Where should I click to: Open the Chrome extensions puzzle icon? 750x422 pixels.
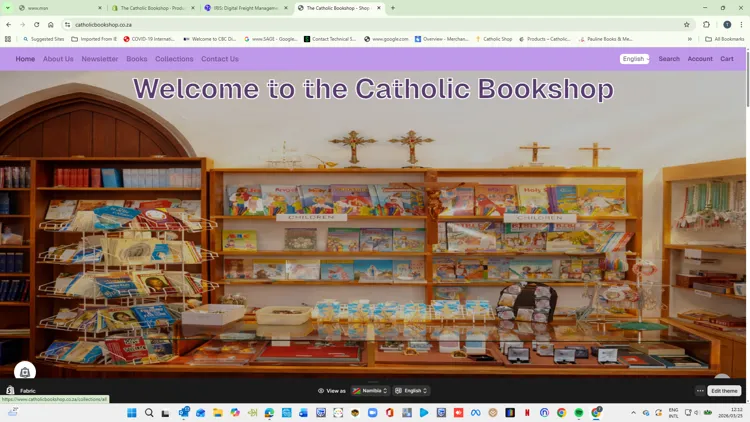click(x=706, y=24)
